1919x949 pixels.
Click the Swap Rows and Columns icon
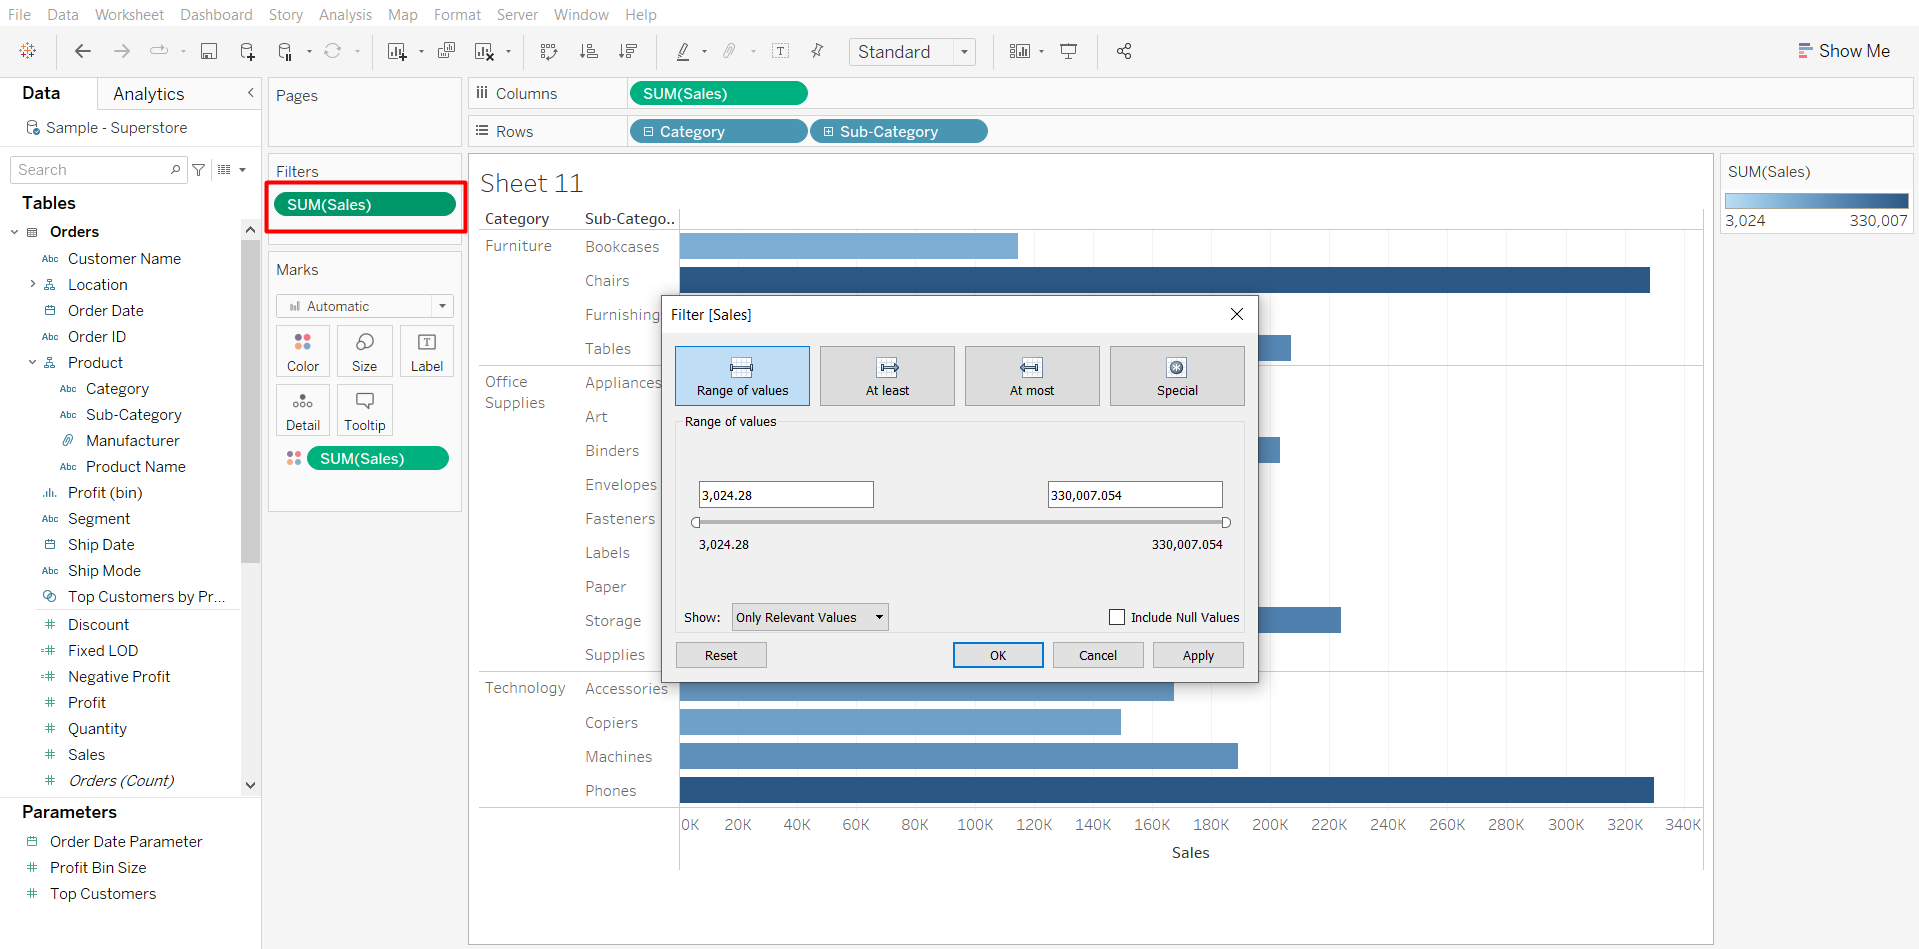pos(549,51)
